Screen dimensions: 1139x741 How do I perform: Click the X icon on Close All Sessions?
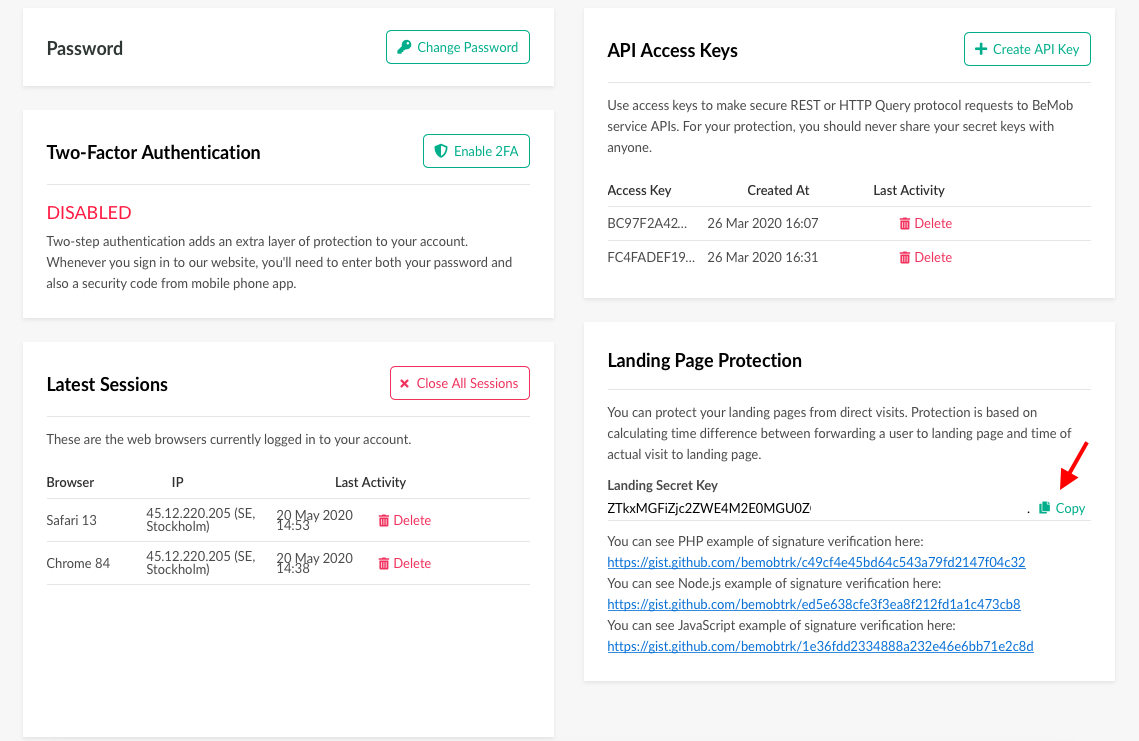pyautogui.click(x=405, y=384)
